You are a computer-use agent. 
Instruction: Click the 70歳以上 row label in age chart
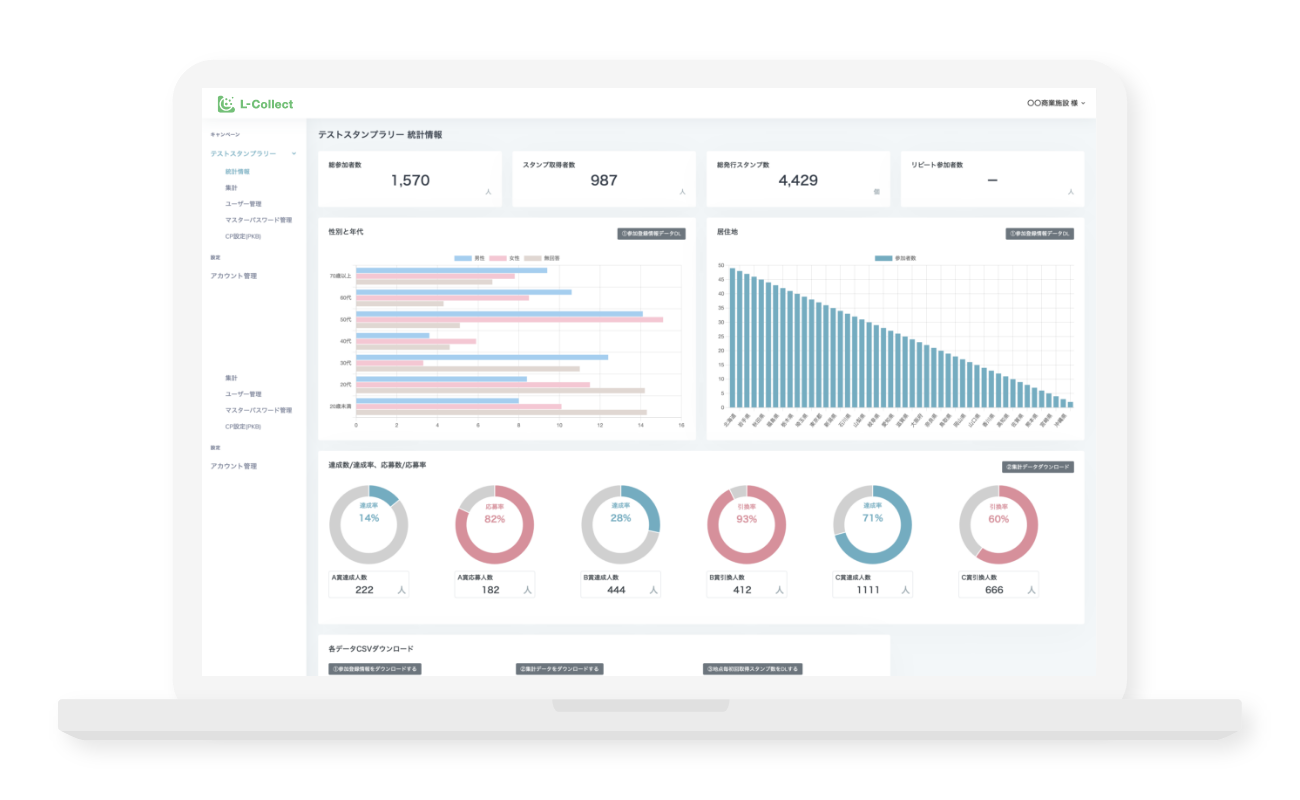click(x=341, y=275)
